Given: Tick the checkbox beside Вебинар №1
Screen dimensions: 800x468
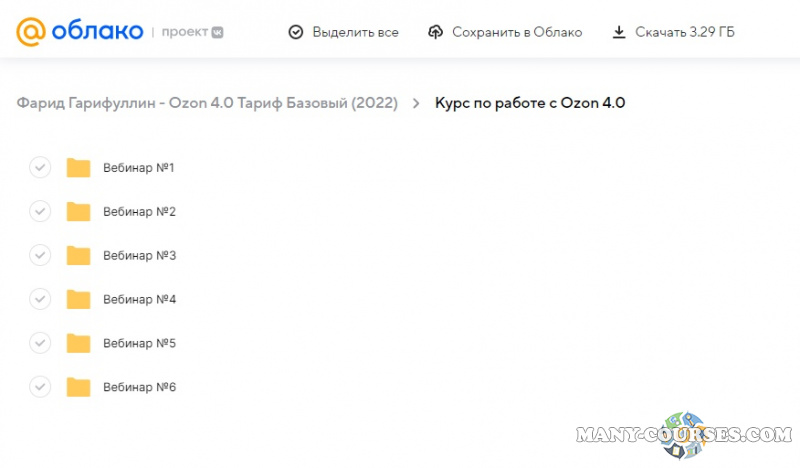Looking at the screenshot, I should click(x=40, y=167).
